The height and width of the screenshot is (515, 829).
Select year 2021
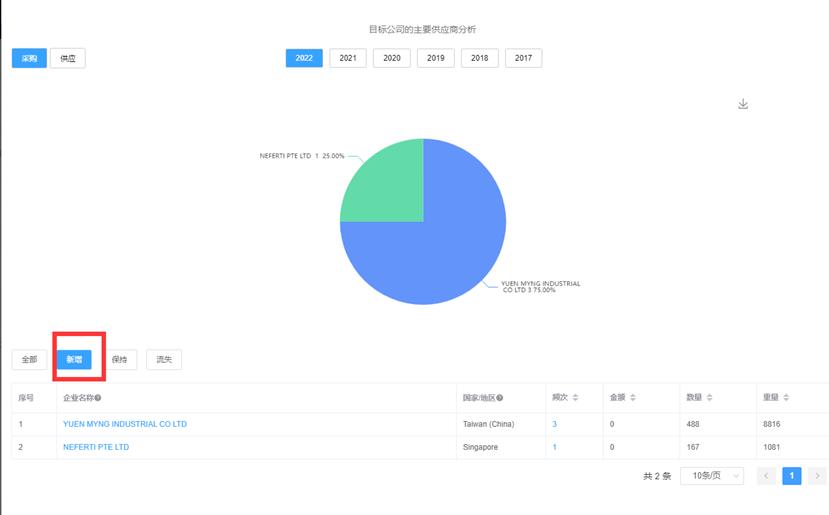[348, 58]
